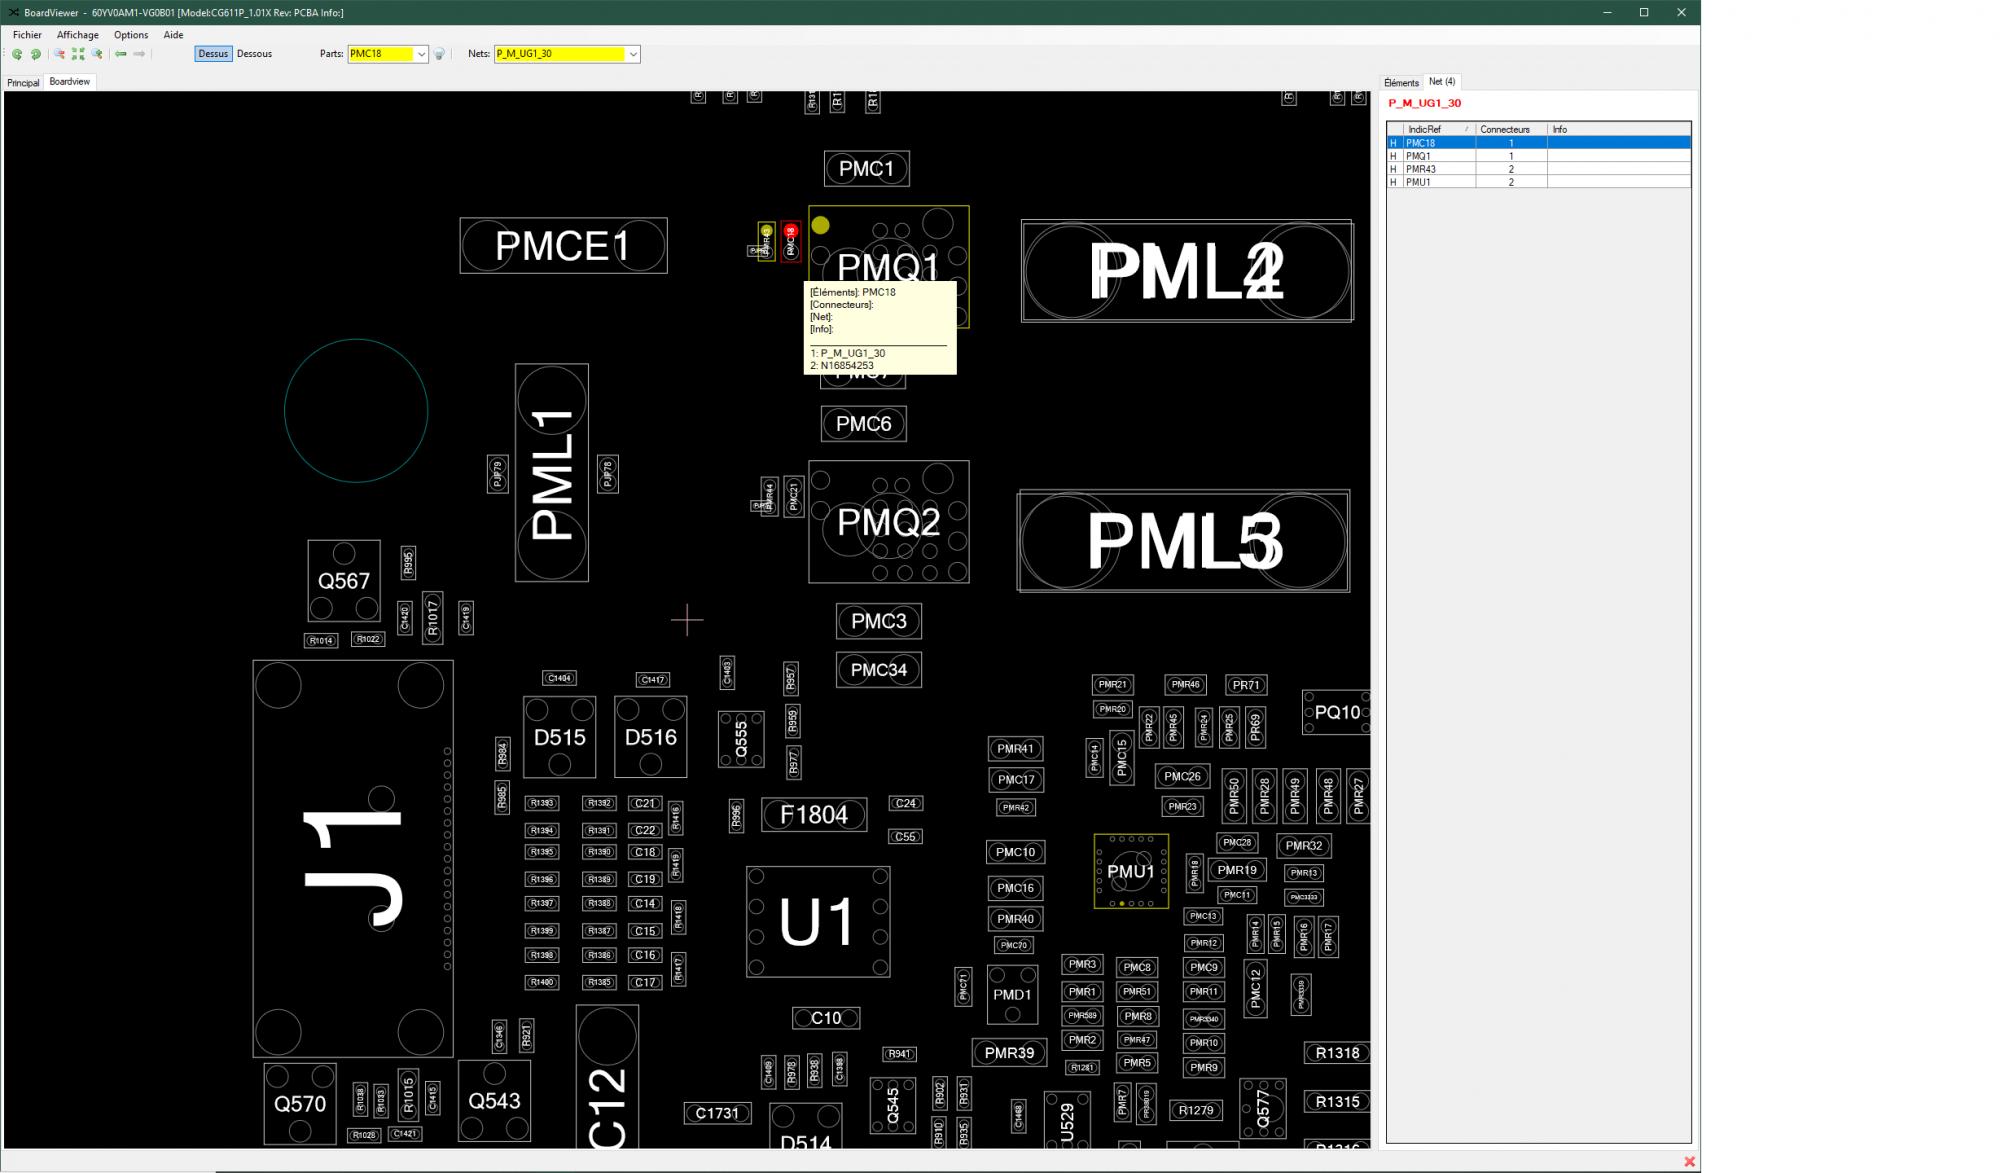Open the Affichage menu
The image size is (2000, 1173).
coord(78,35)
